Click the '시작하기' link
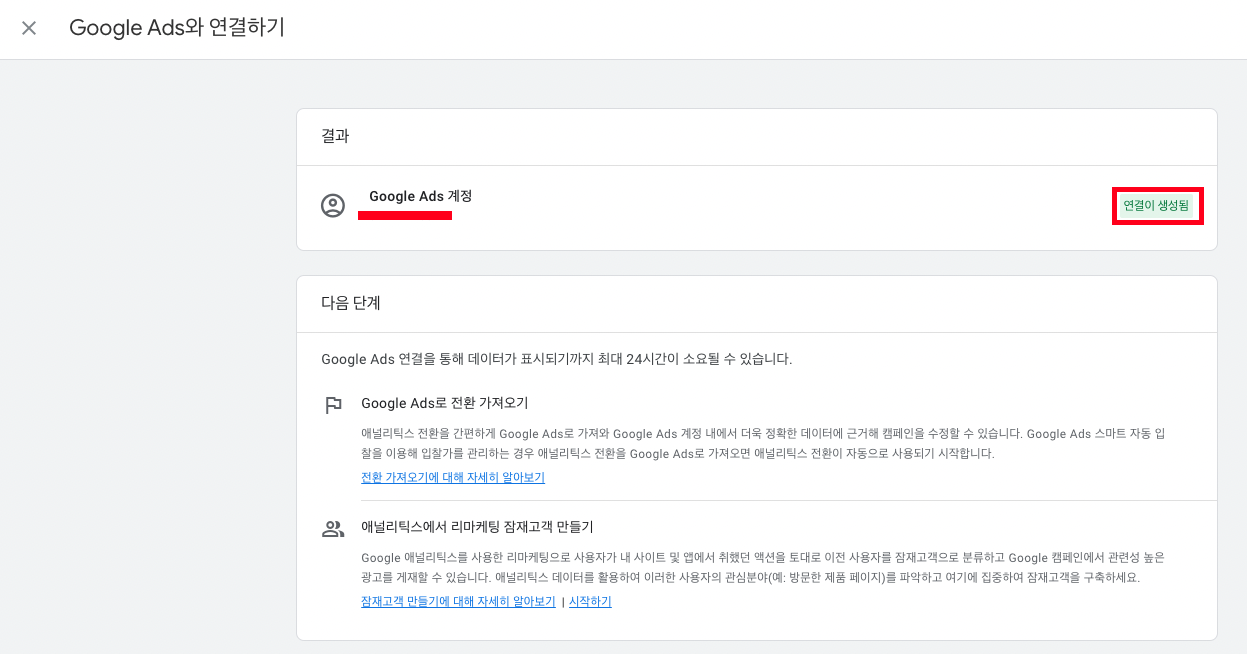 click(x=590, y=602)
